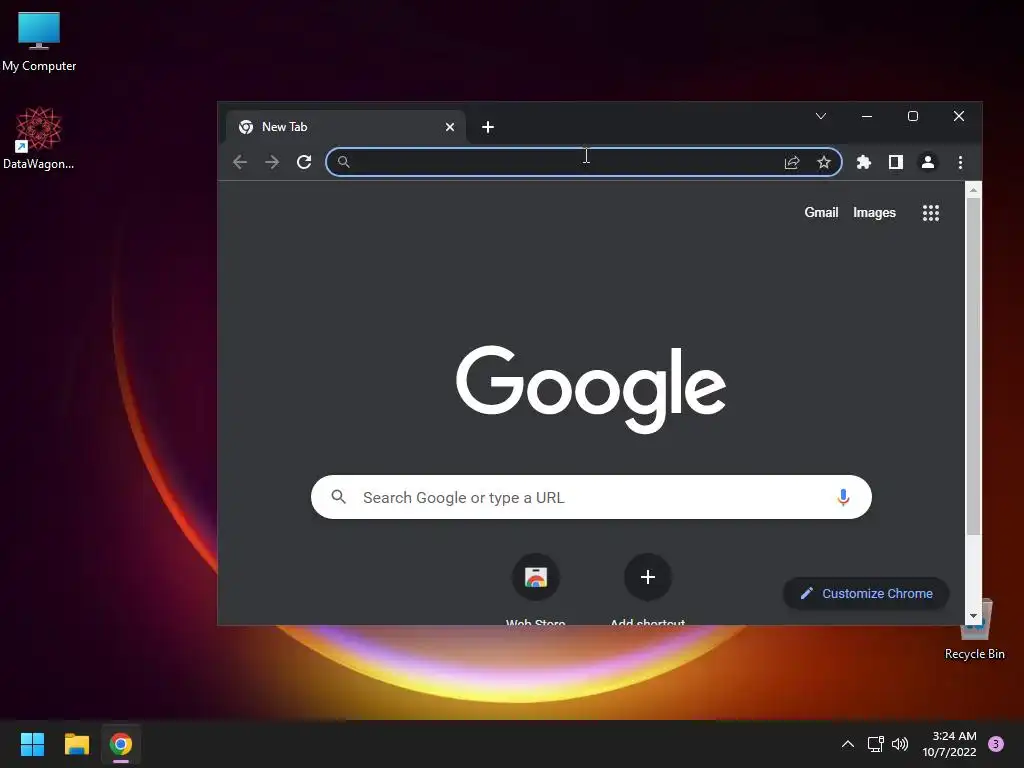
Task: Minimize the Chrome window
Action: click(867, 116)
